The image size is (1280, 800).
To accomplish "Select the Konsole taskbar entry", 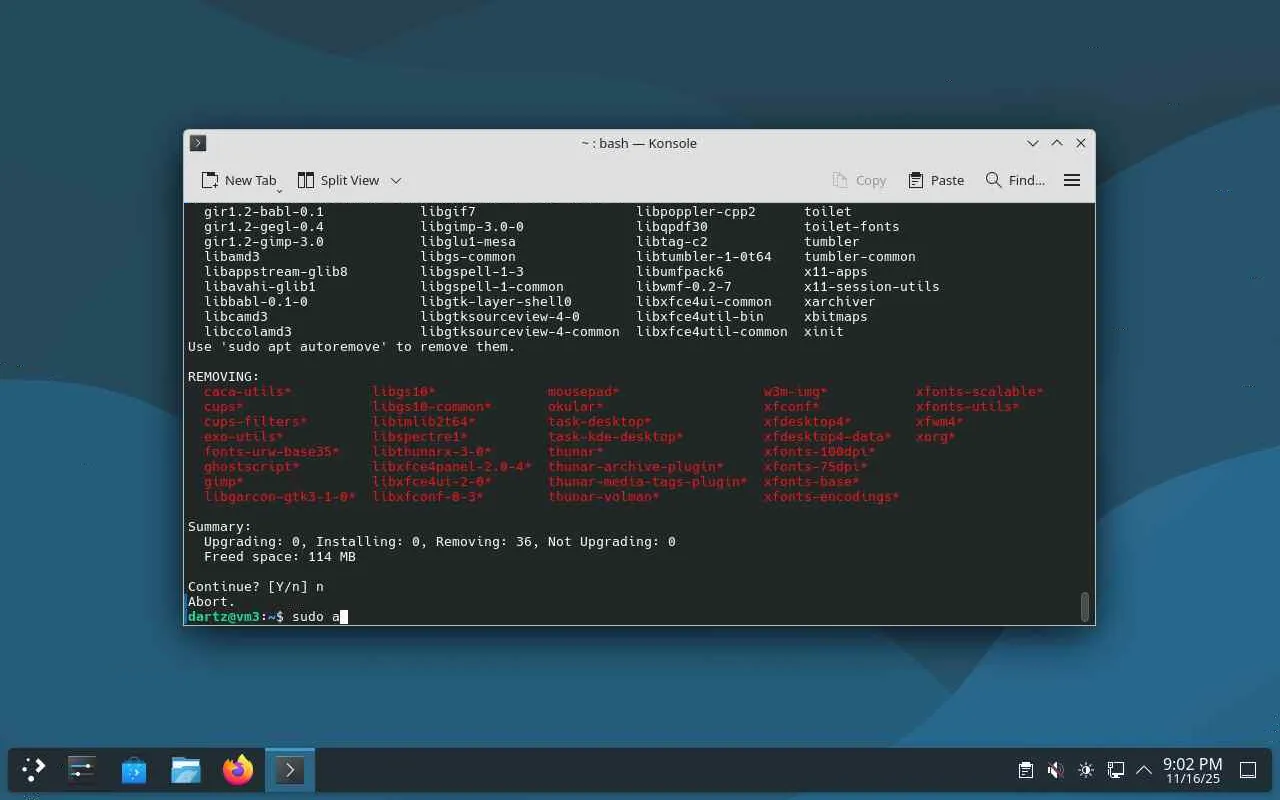I will point(290,770).
